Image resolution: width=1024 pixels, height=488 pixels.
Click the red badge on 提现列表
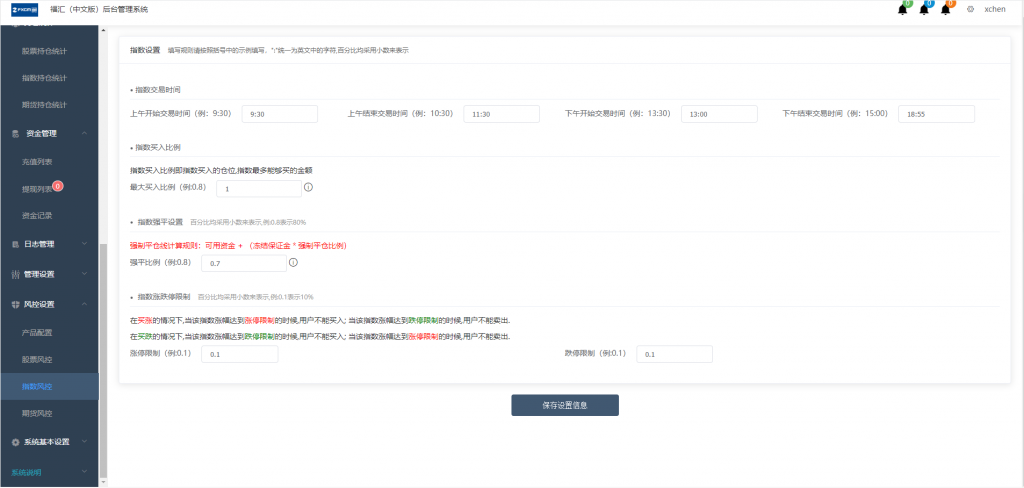[57, 186]
